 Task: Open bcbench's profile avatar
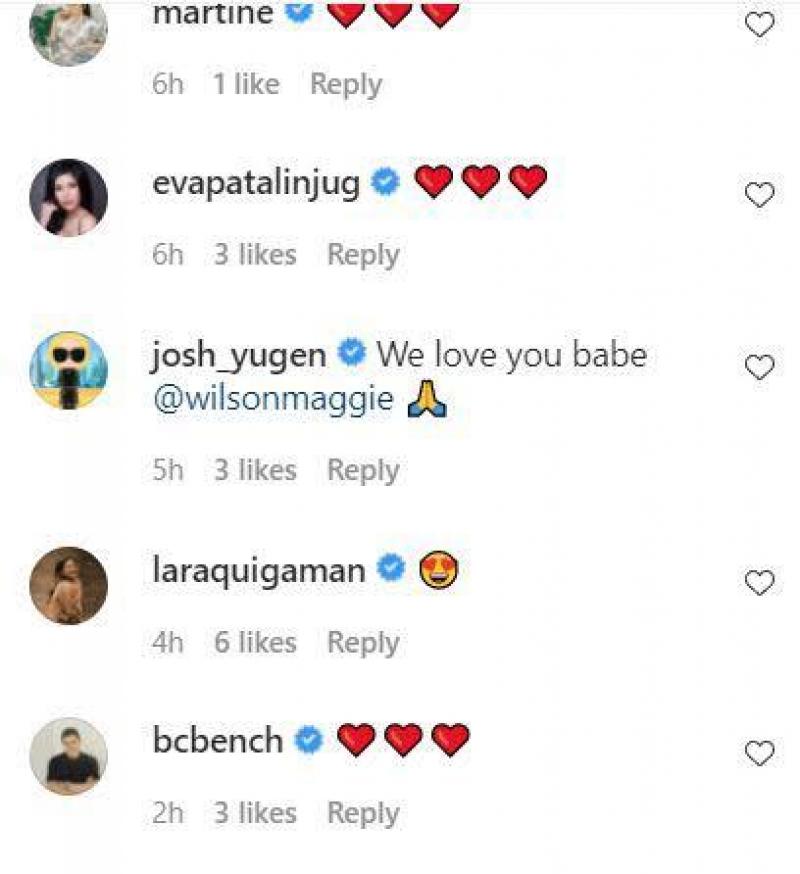pos(68,756)
